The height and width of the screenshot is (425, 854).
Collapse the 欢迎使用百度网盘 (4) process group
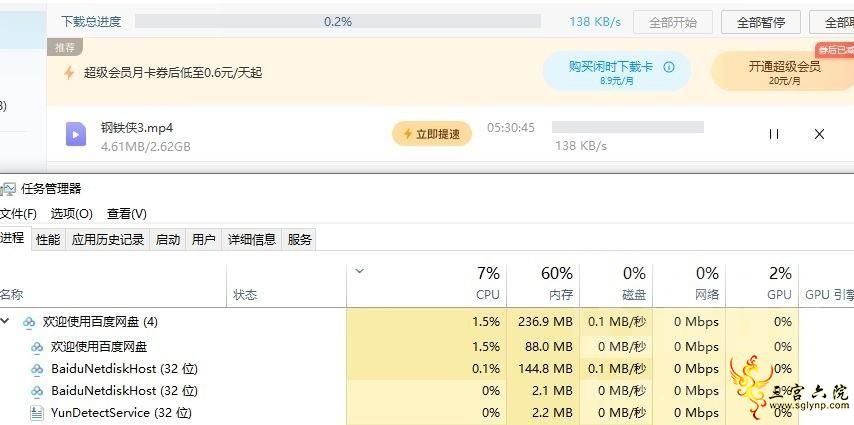click(x=5, y=321)
